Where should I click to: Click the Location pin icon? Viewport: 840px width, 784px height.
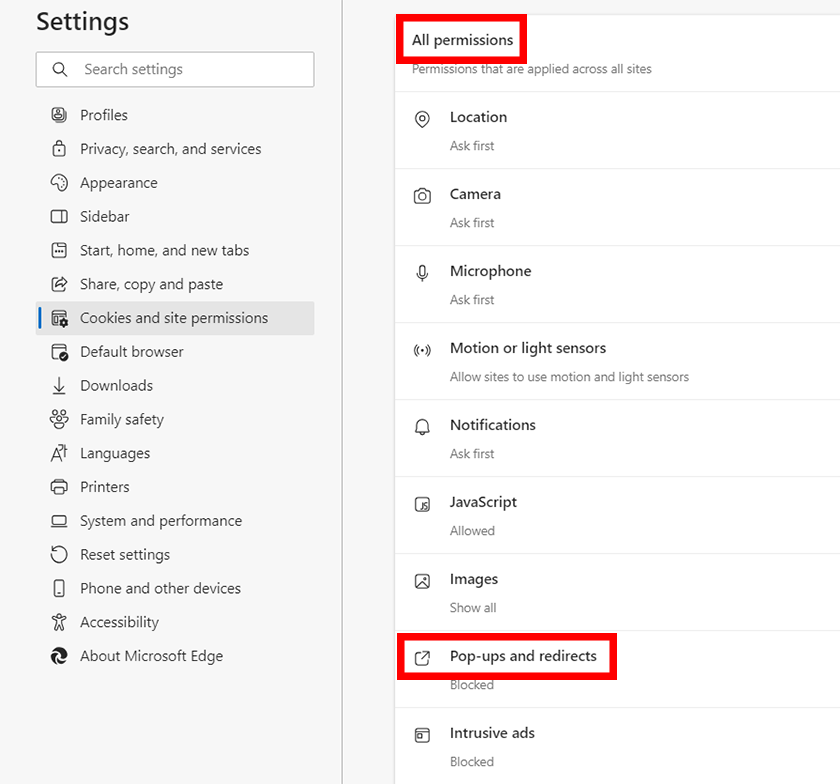click(x=422, y=119)
